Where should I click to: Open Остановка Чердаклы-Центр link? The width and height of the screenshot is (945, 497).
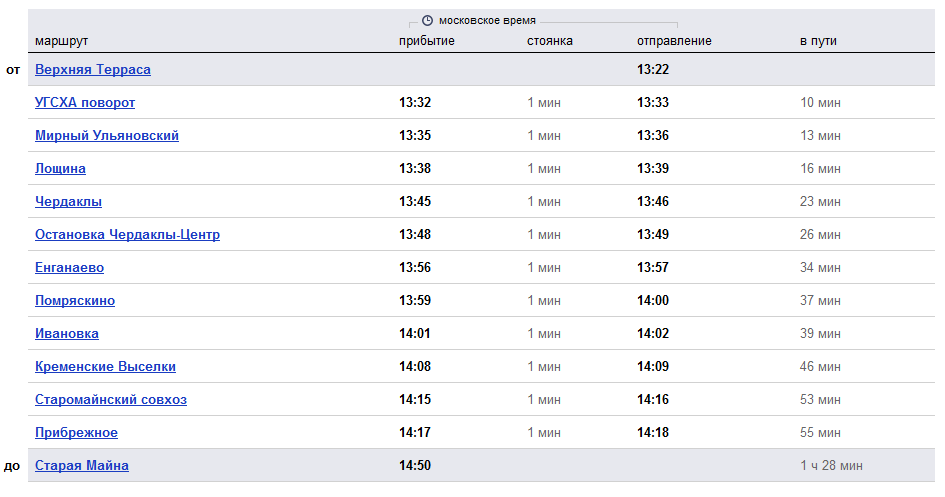pyautogui.click(x=127, y=234)
